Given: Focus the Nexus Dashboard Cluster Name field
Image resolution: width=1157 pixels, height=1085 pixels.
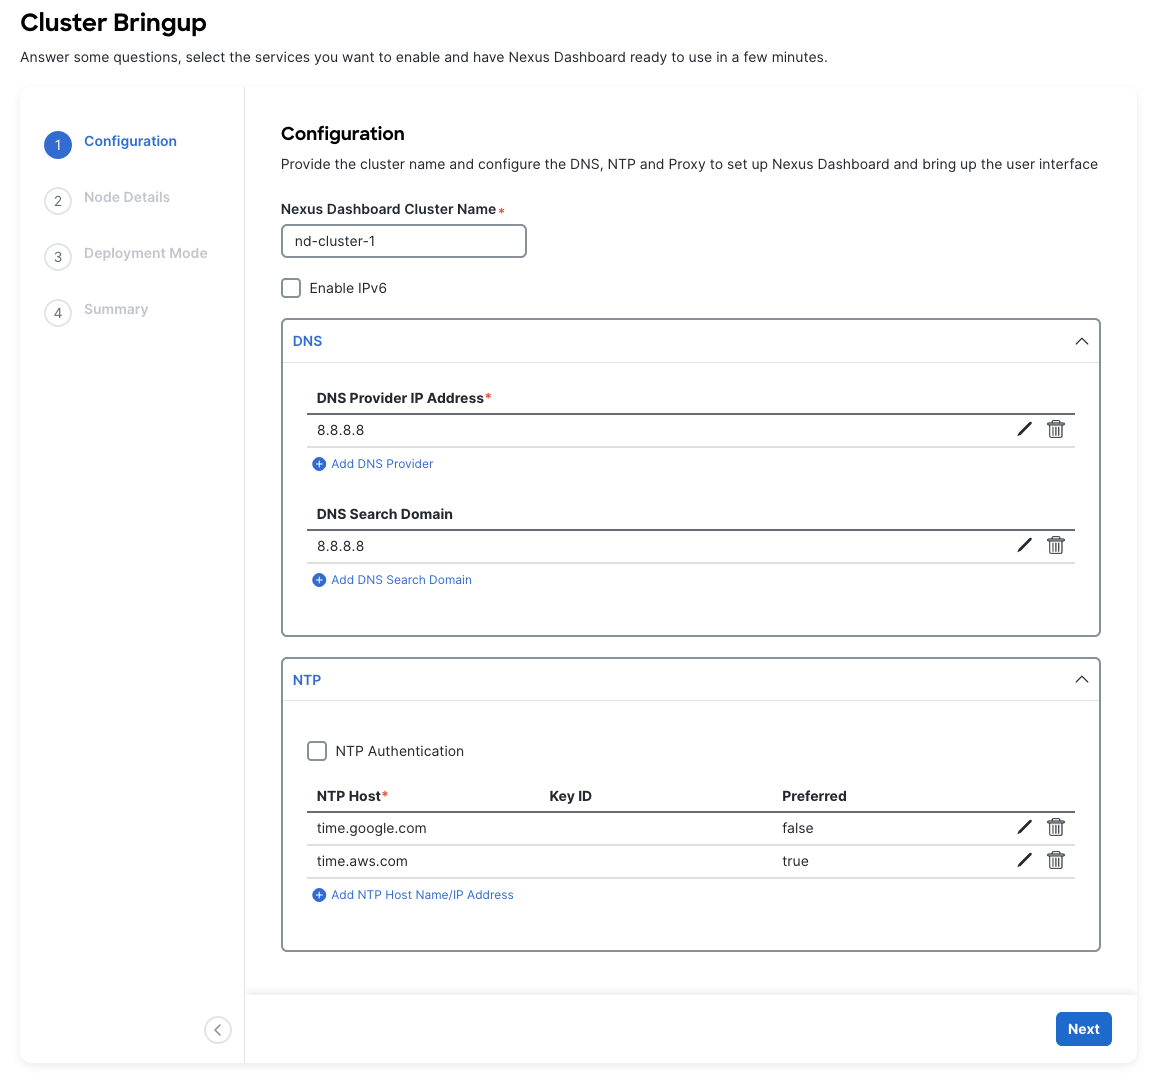Looking at the screenshot, I should (x=404, y=241).
